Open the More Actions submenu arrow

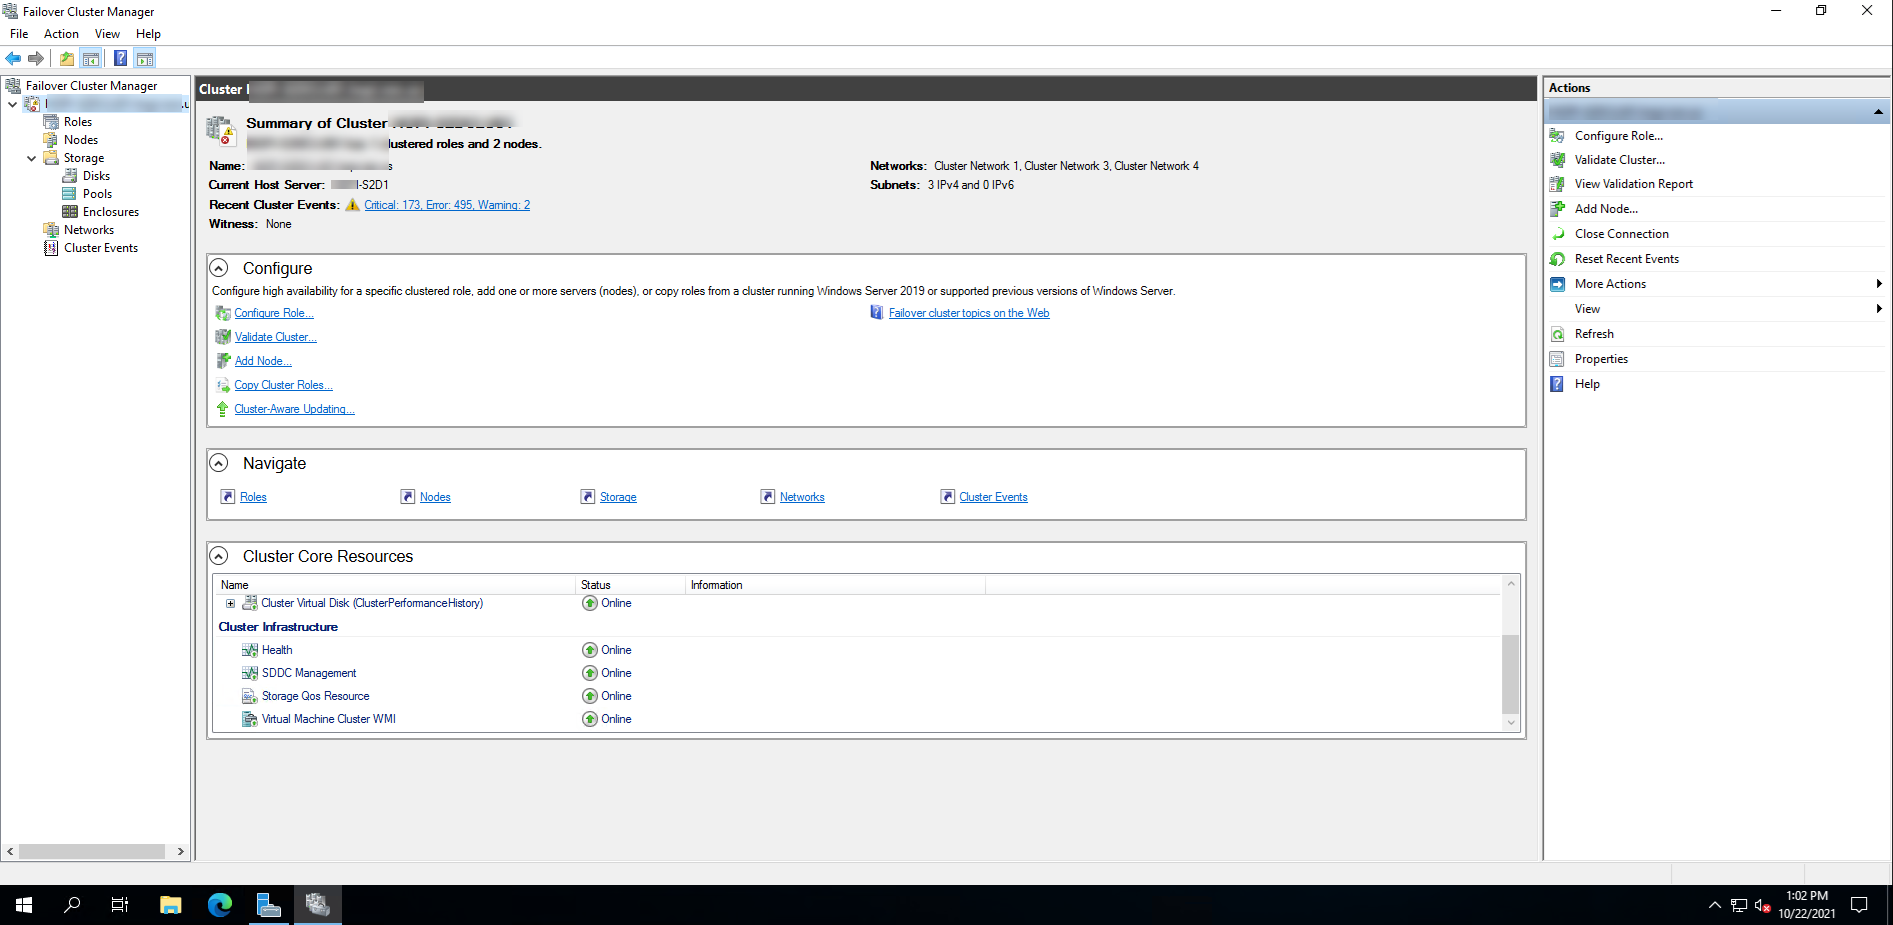click(1879, 284)
